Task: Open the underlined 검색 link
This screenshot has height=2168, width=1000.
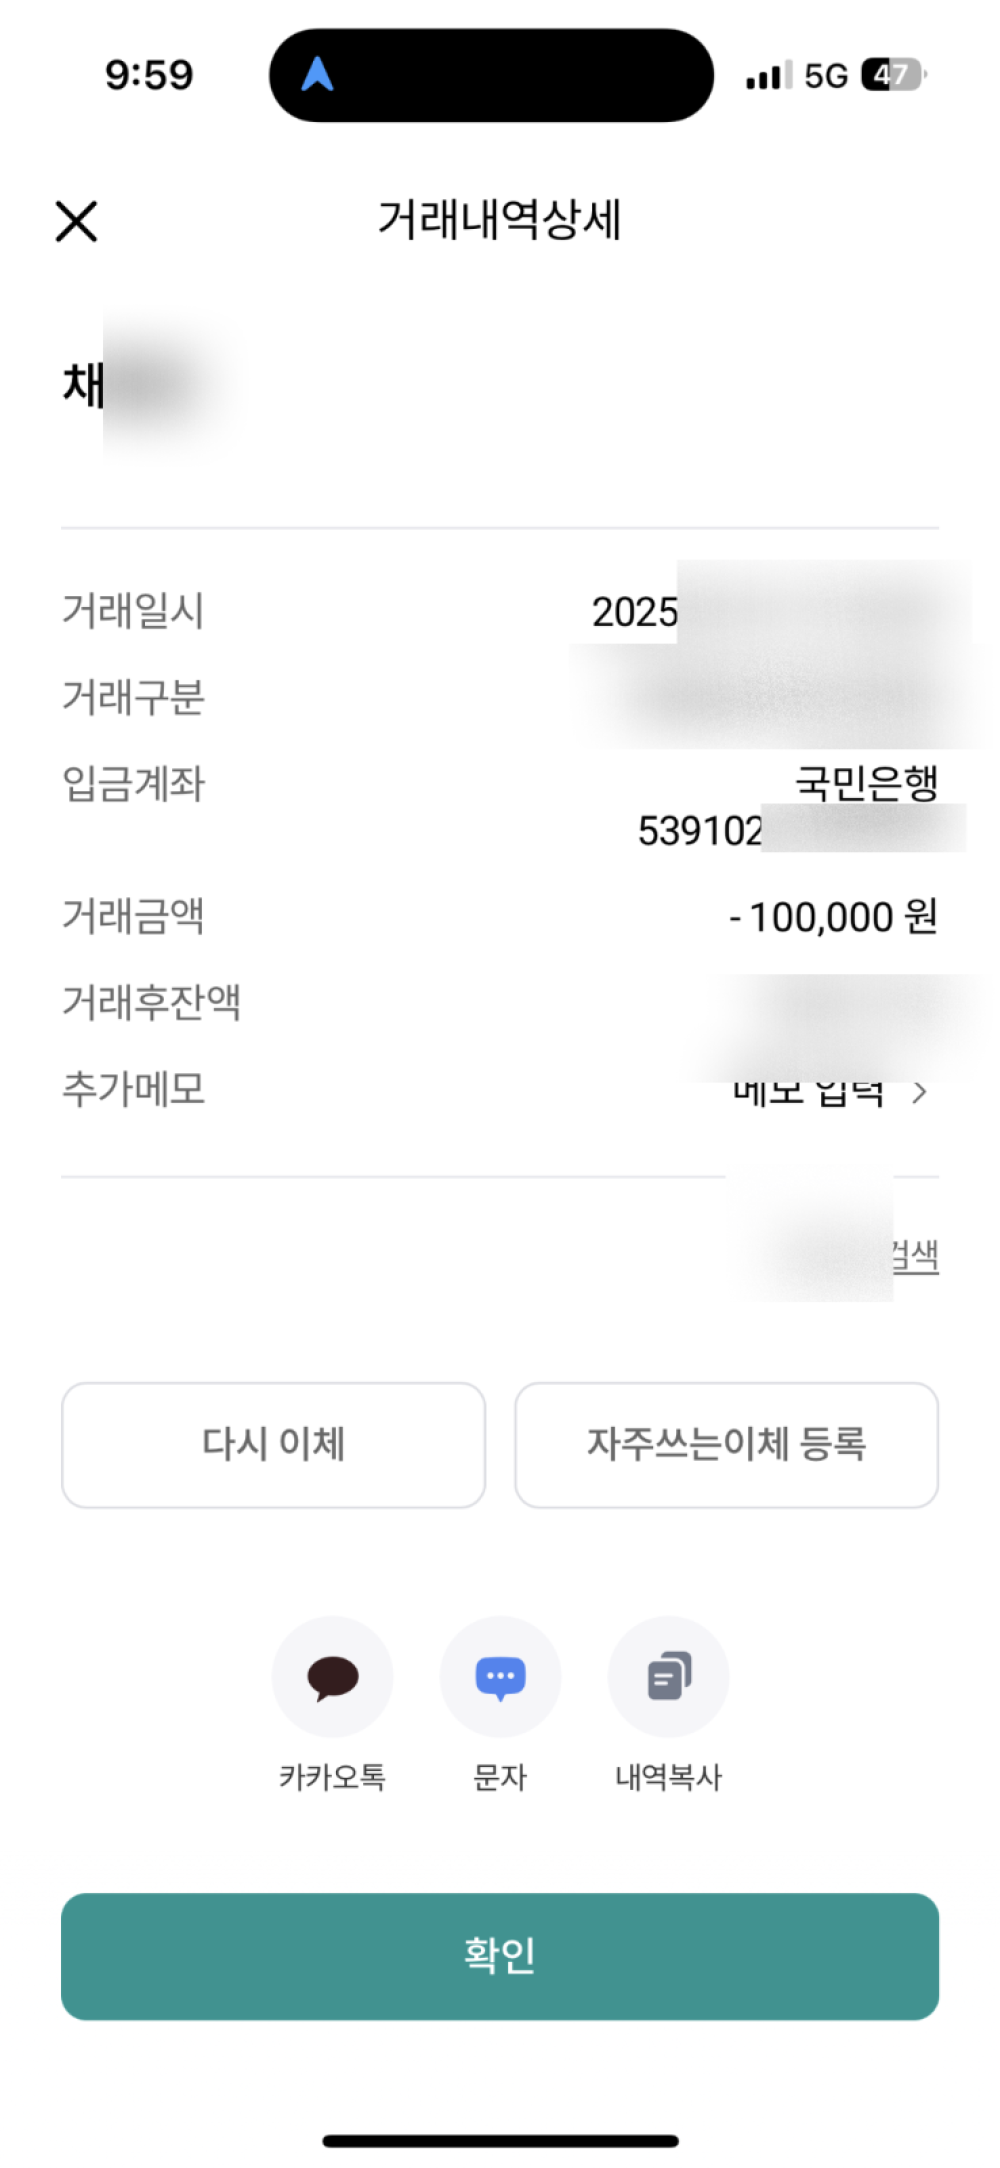Action: coord(915,1256)
